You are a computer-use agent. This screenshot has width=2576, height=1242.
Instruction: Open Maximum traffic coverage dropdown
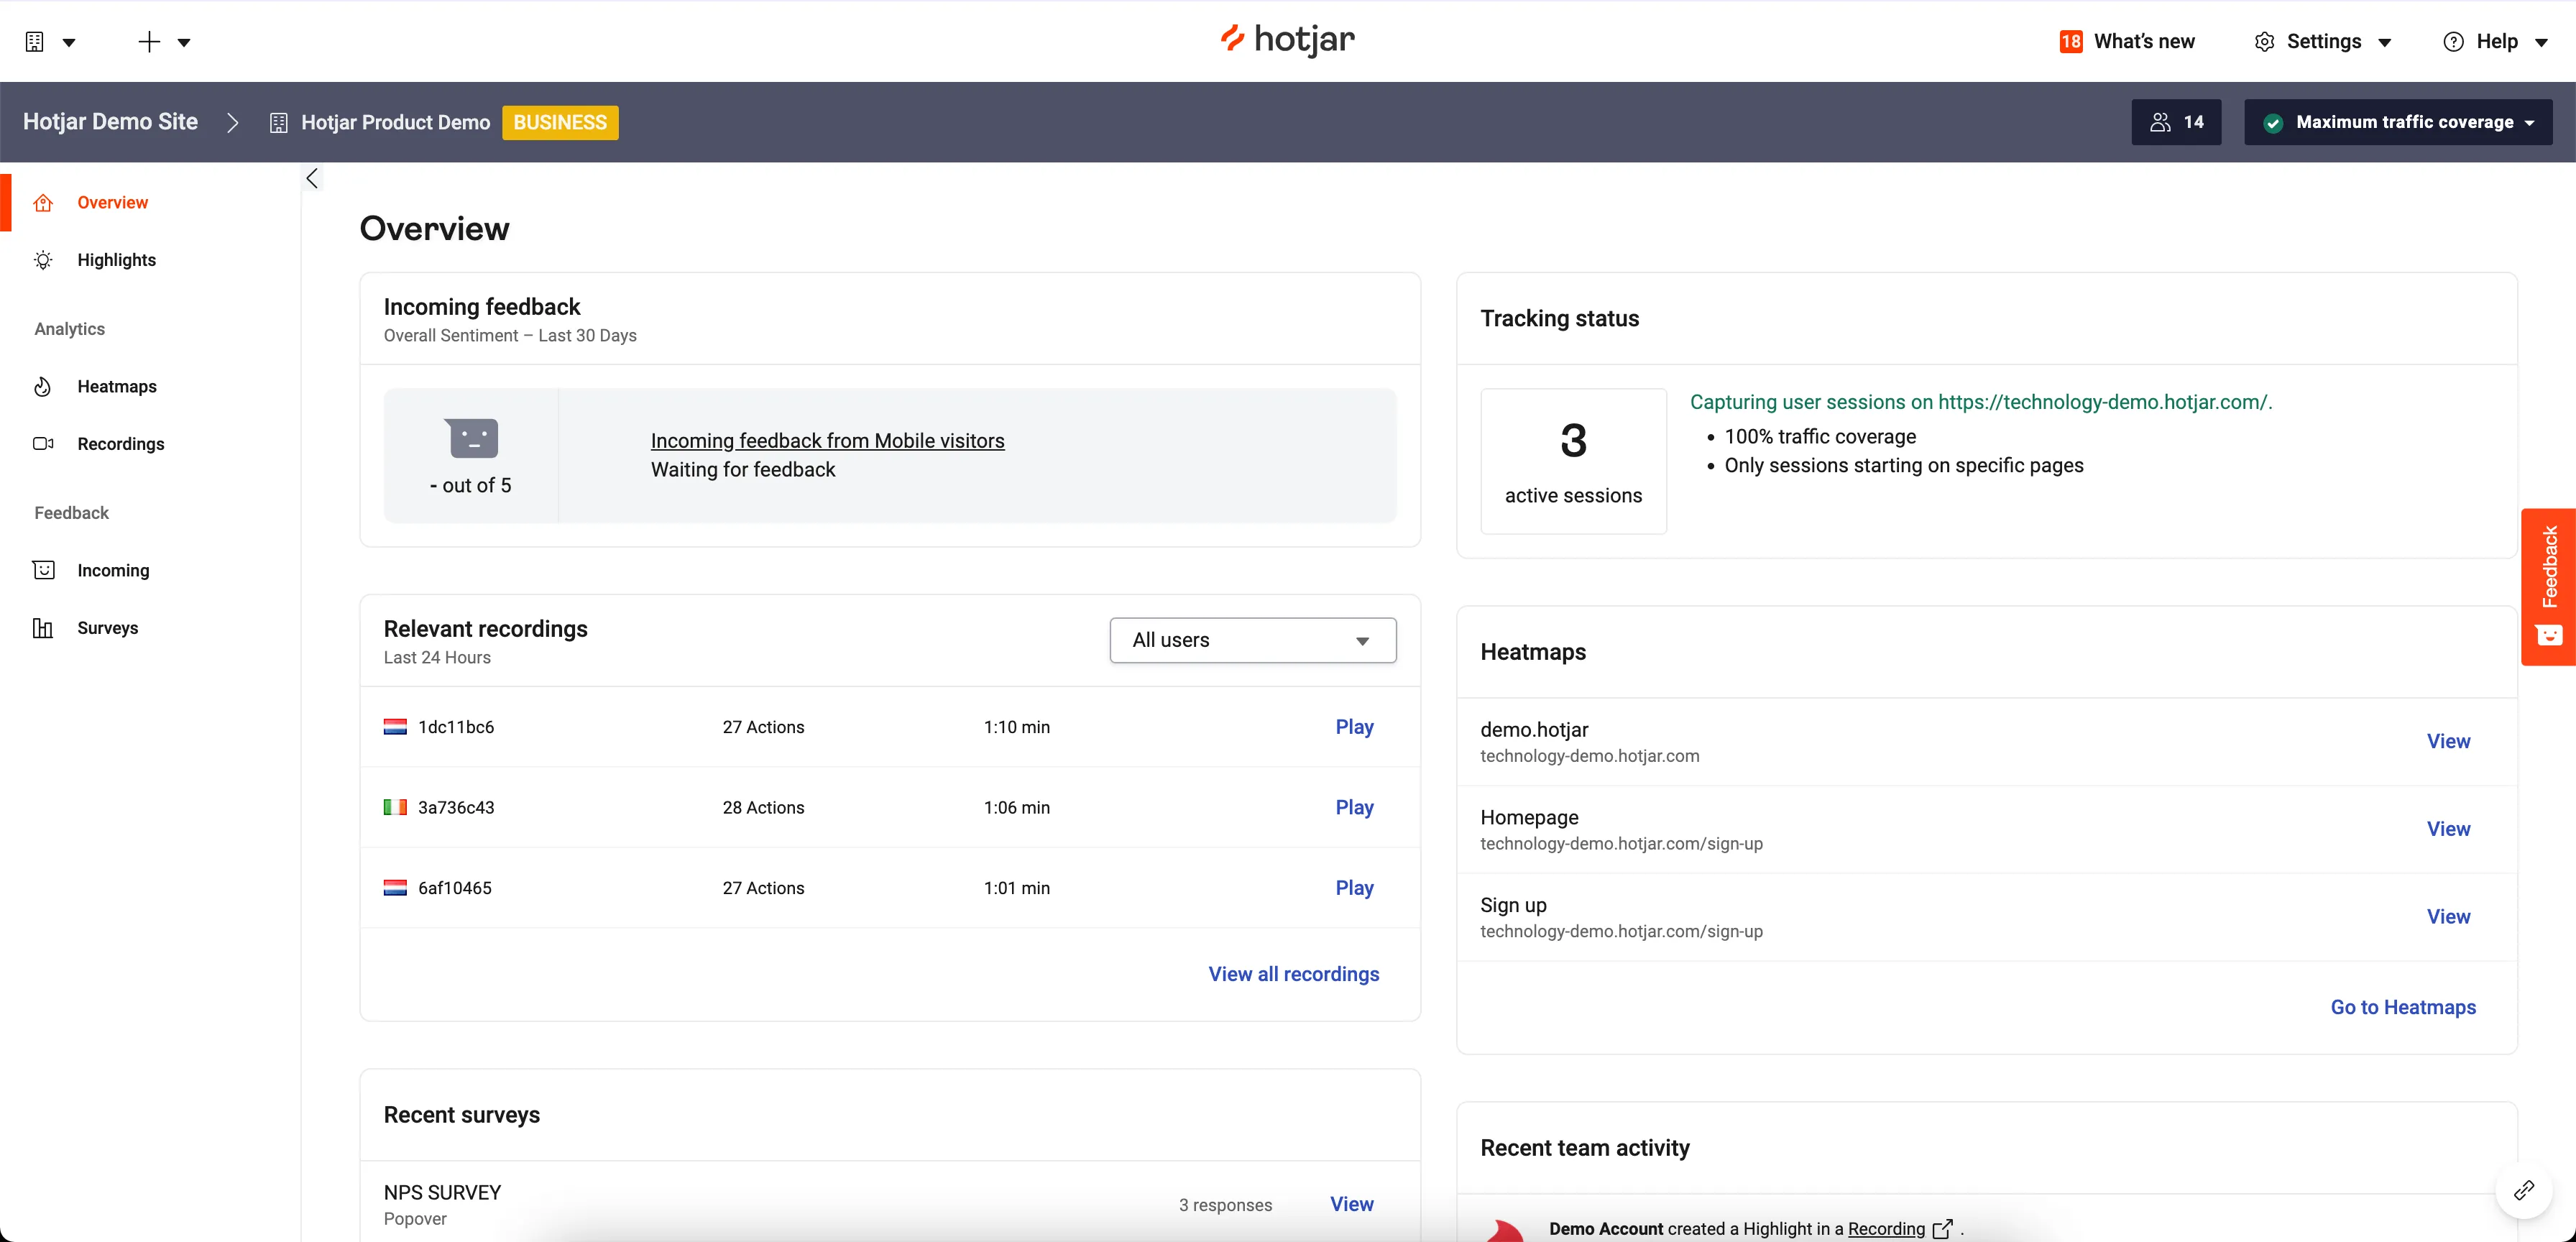point(2398,122)
